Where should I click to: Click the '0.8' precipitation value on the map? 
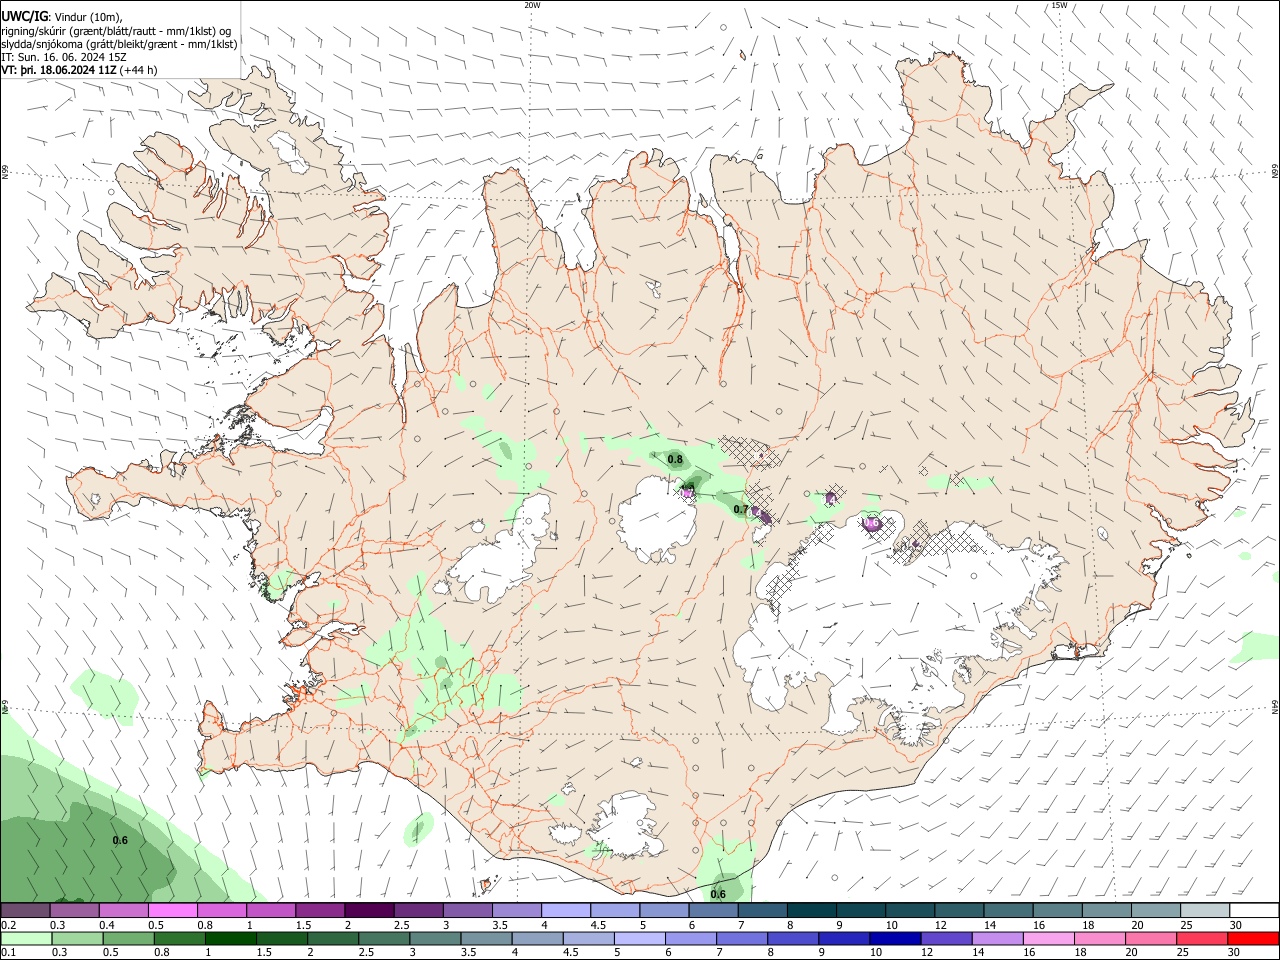tap(675, 460)
